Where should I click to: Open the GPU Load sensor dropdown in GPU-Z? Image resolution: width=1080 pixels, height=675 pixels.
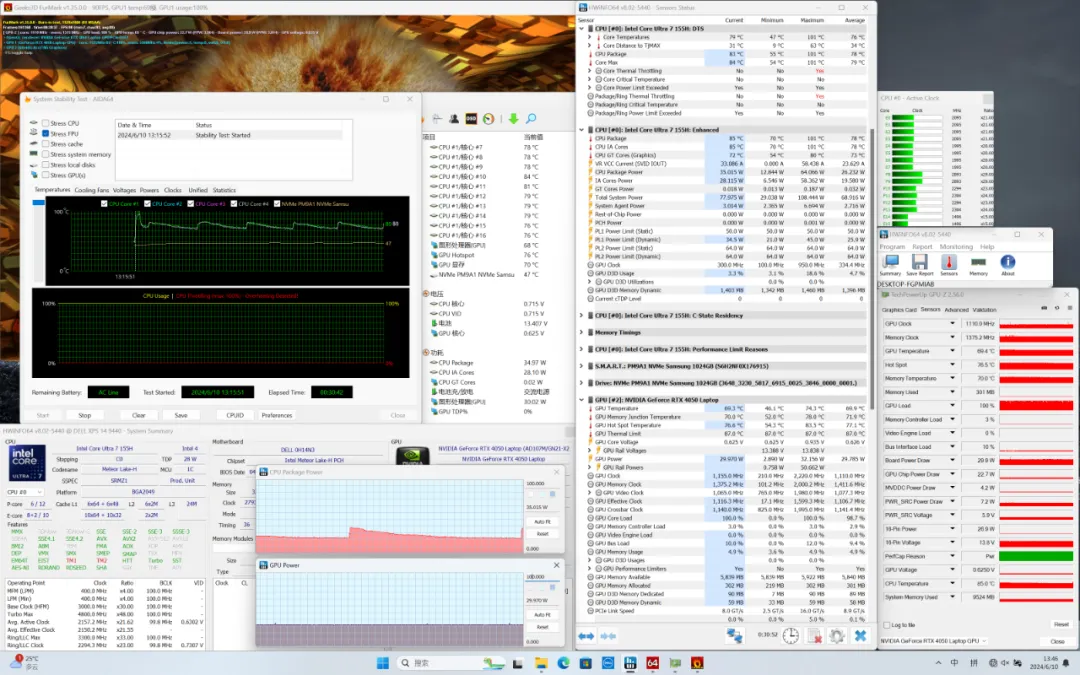click(x=953, y=406)
